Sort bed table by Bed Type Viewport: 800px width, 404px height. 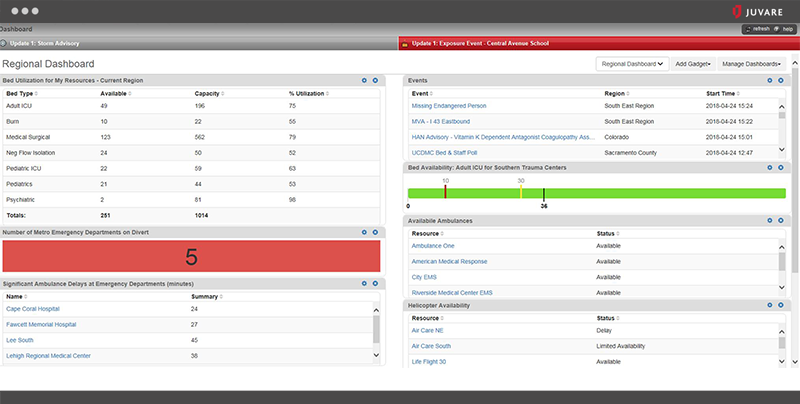(22, 94)
